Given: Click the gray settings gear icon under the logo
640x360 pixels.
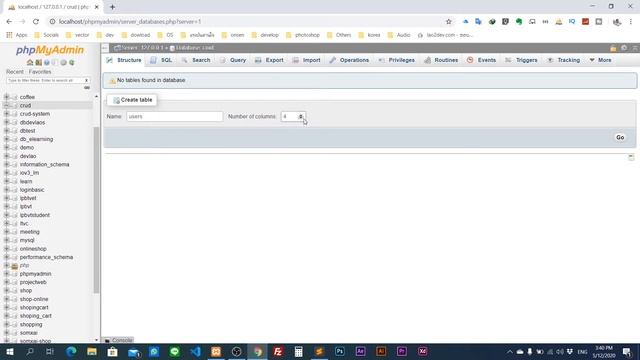Looking at the screenshot, I should (x=63, y=62).
